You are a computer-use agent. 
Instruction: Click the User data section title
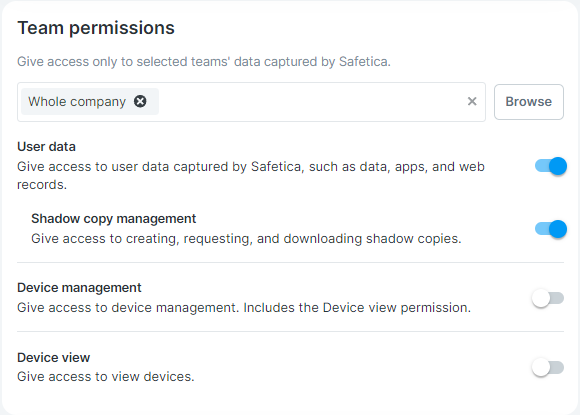click(46, 147)
